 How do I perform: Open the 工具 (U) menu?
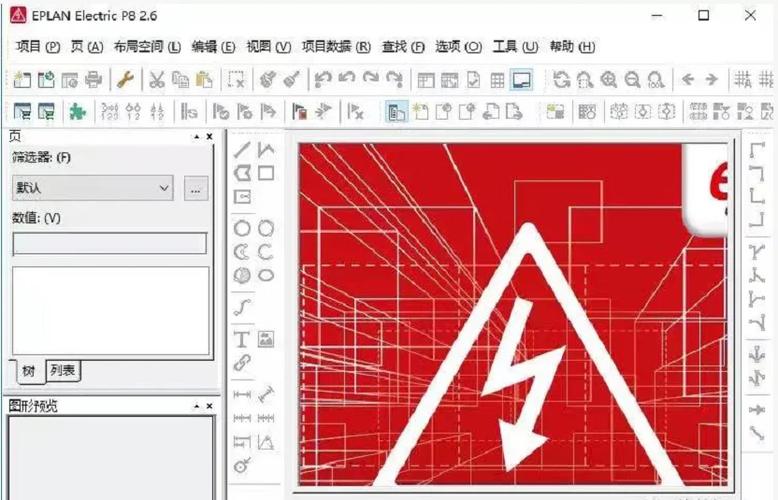point(515,47)
